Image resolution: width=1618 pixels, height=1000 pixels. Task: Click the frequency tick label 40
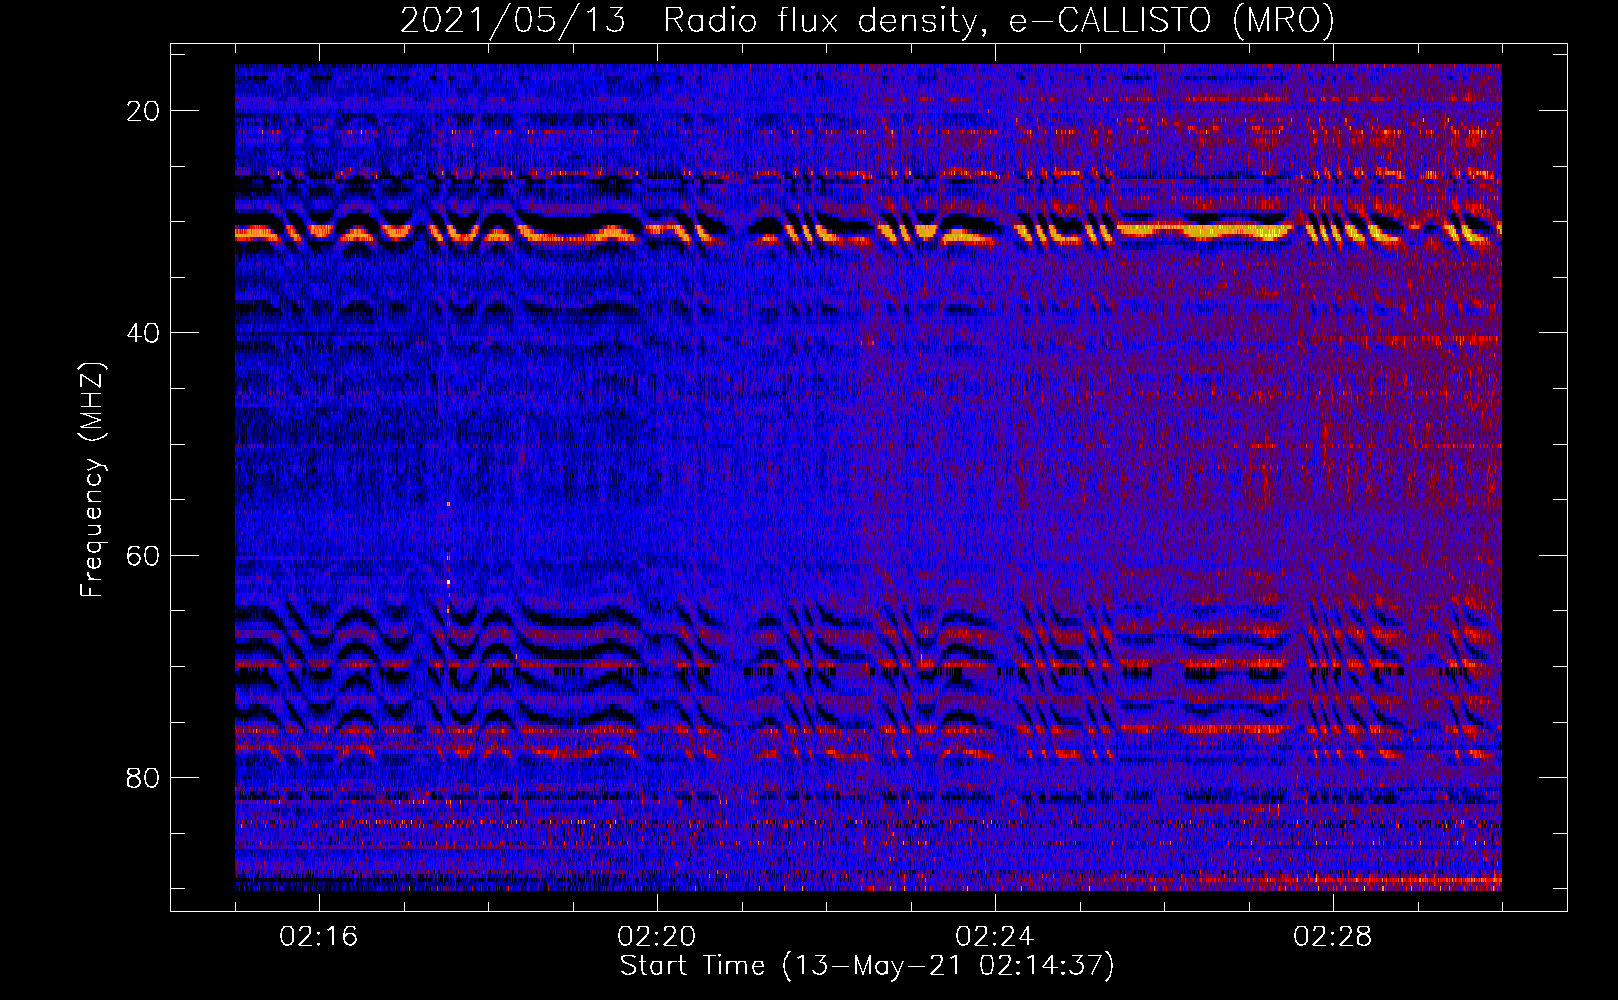[144, 333]
